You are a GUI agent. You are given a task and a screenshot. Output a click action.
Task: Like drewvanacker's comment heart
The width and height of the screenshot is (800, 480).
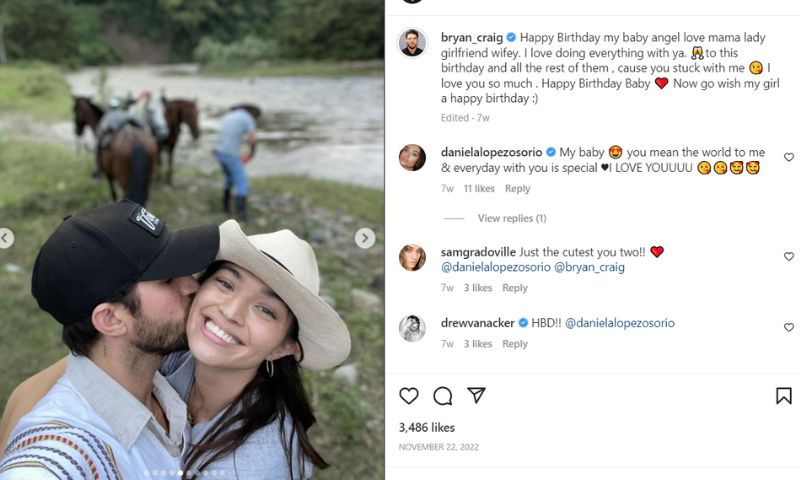(789, 327)
